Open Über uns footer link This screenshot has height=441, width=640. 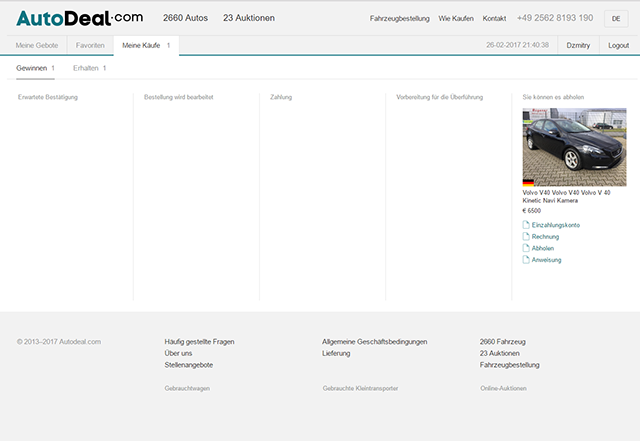point(178,353)
